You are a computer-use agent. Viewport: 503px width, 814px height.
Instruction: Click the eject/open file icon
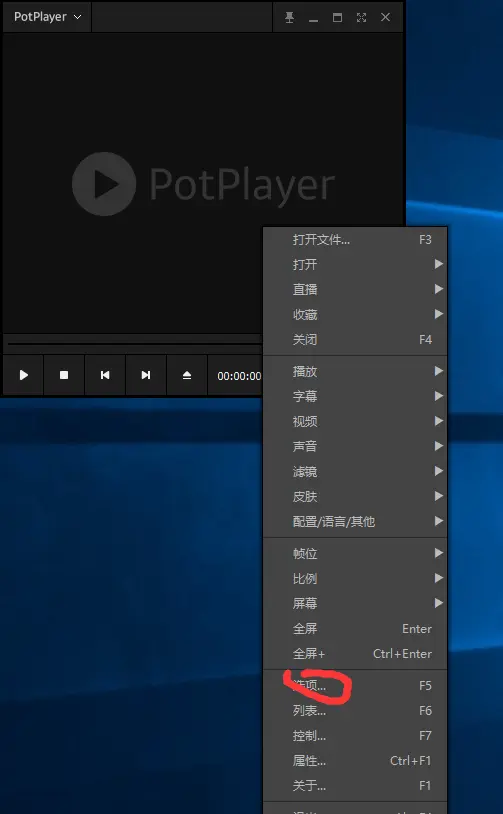[x=187, y=375]
